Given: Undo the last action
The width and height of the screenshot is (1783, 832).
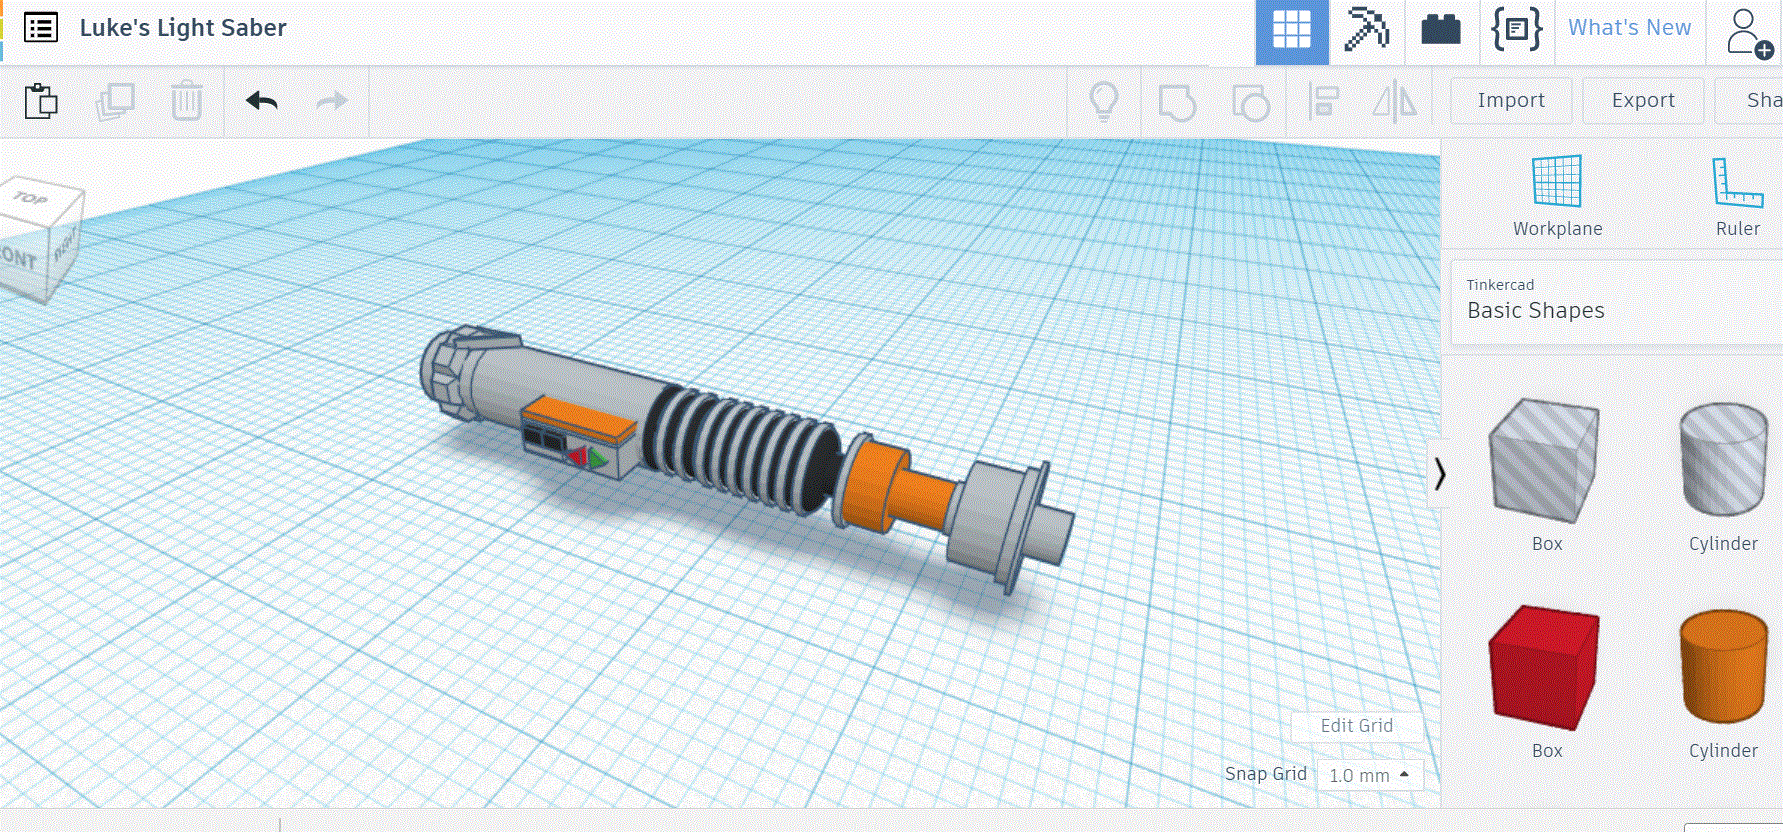Looking at the screenshot, I should click(262, 101).
